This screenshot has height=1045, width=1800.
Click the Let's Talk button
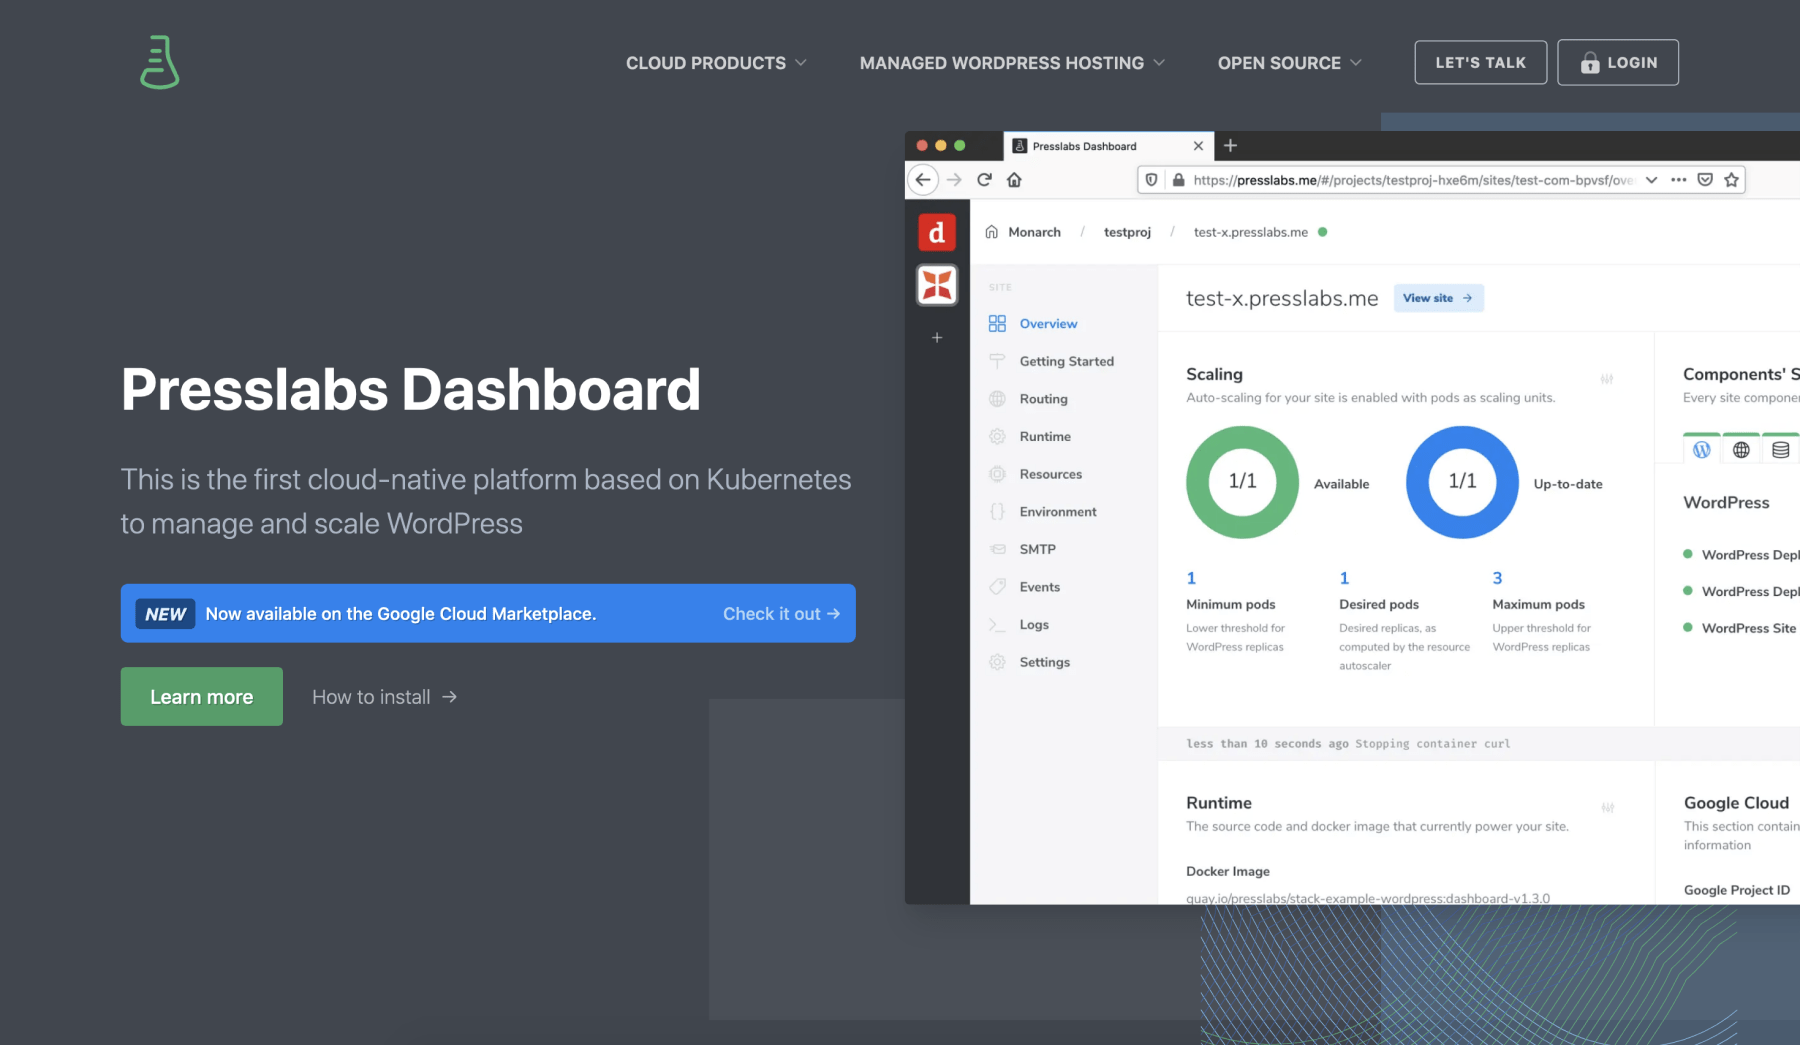point(1480,62)
